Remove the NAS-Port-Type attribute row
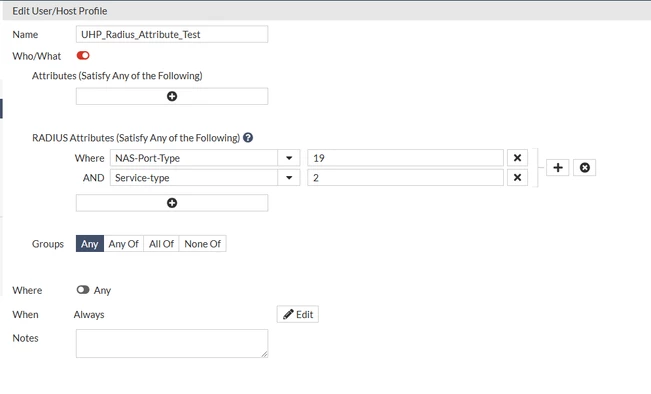This screenshot has height=394, width=651. (517, 158)
